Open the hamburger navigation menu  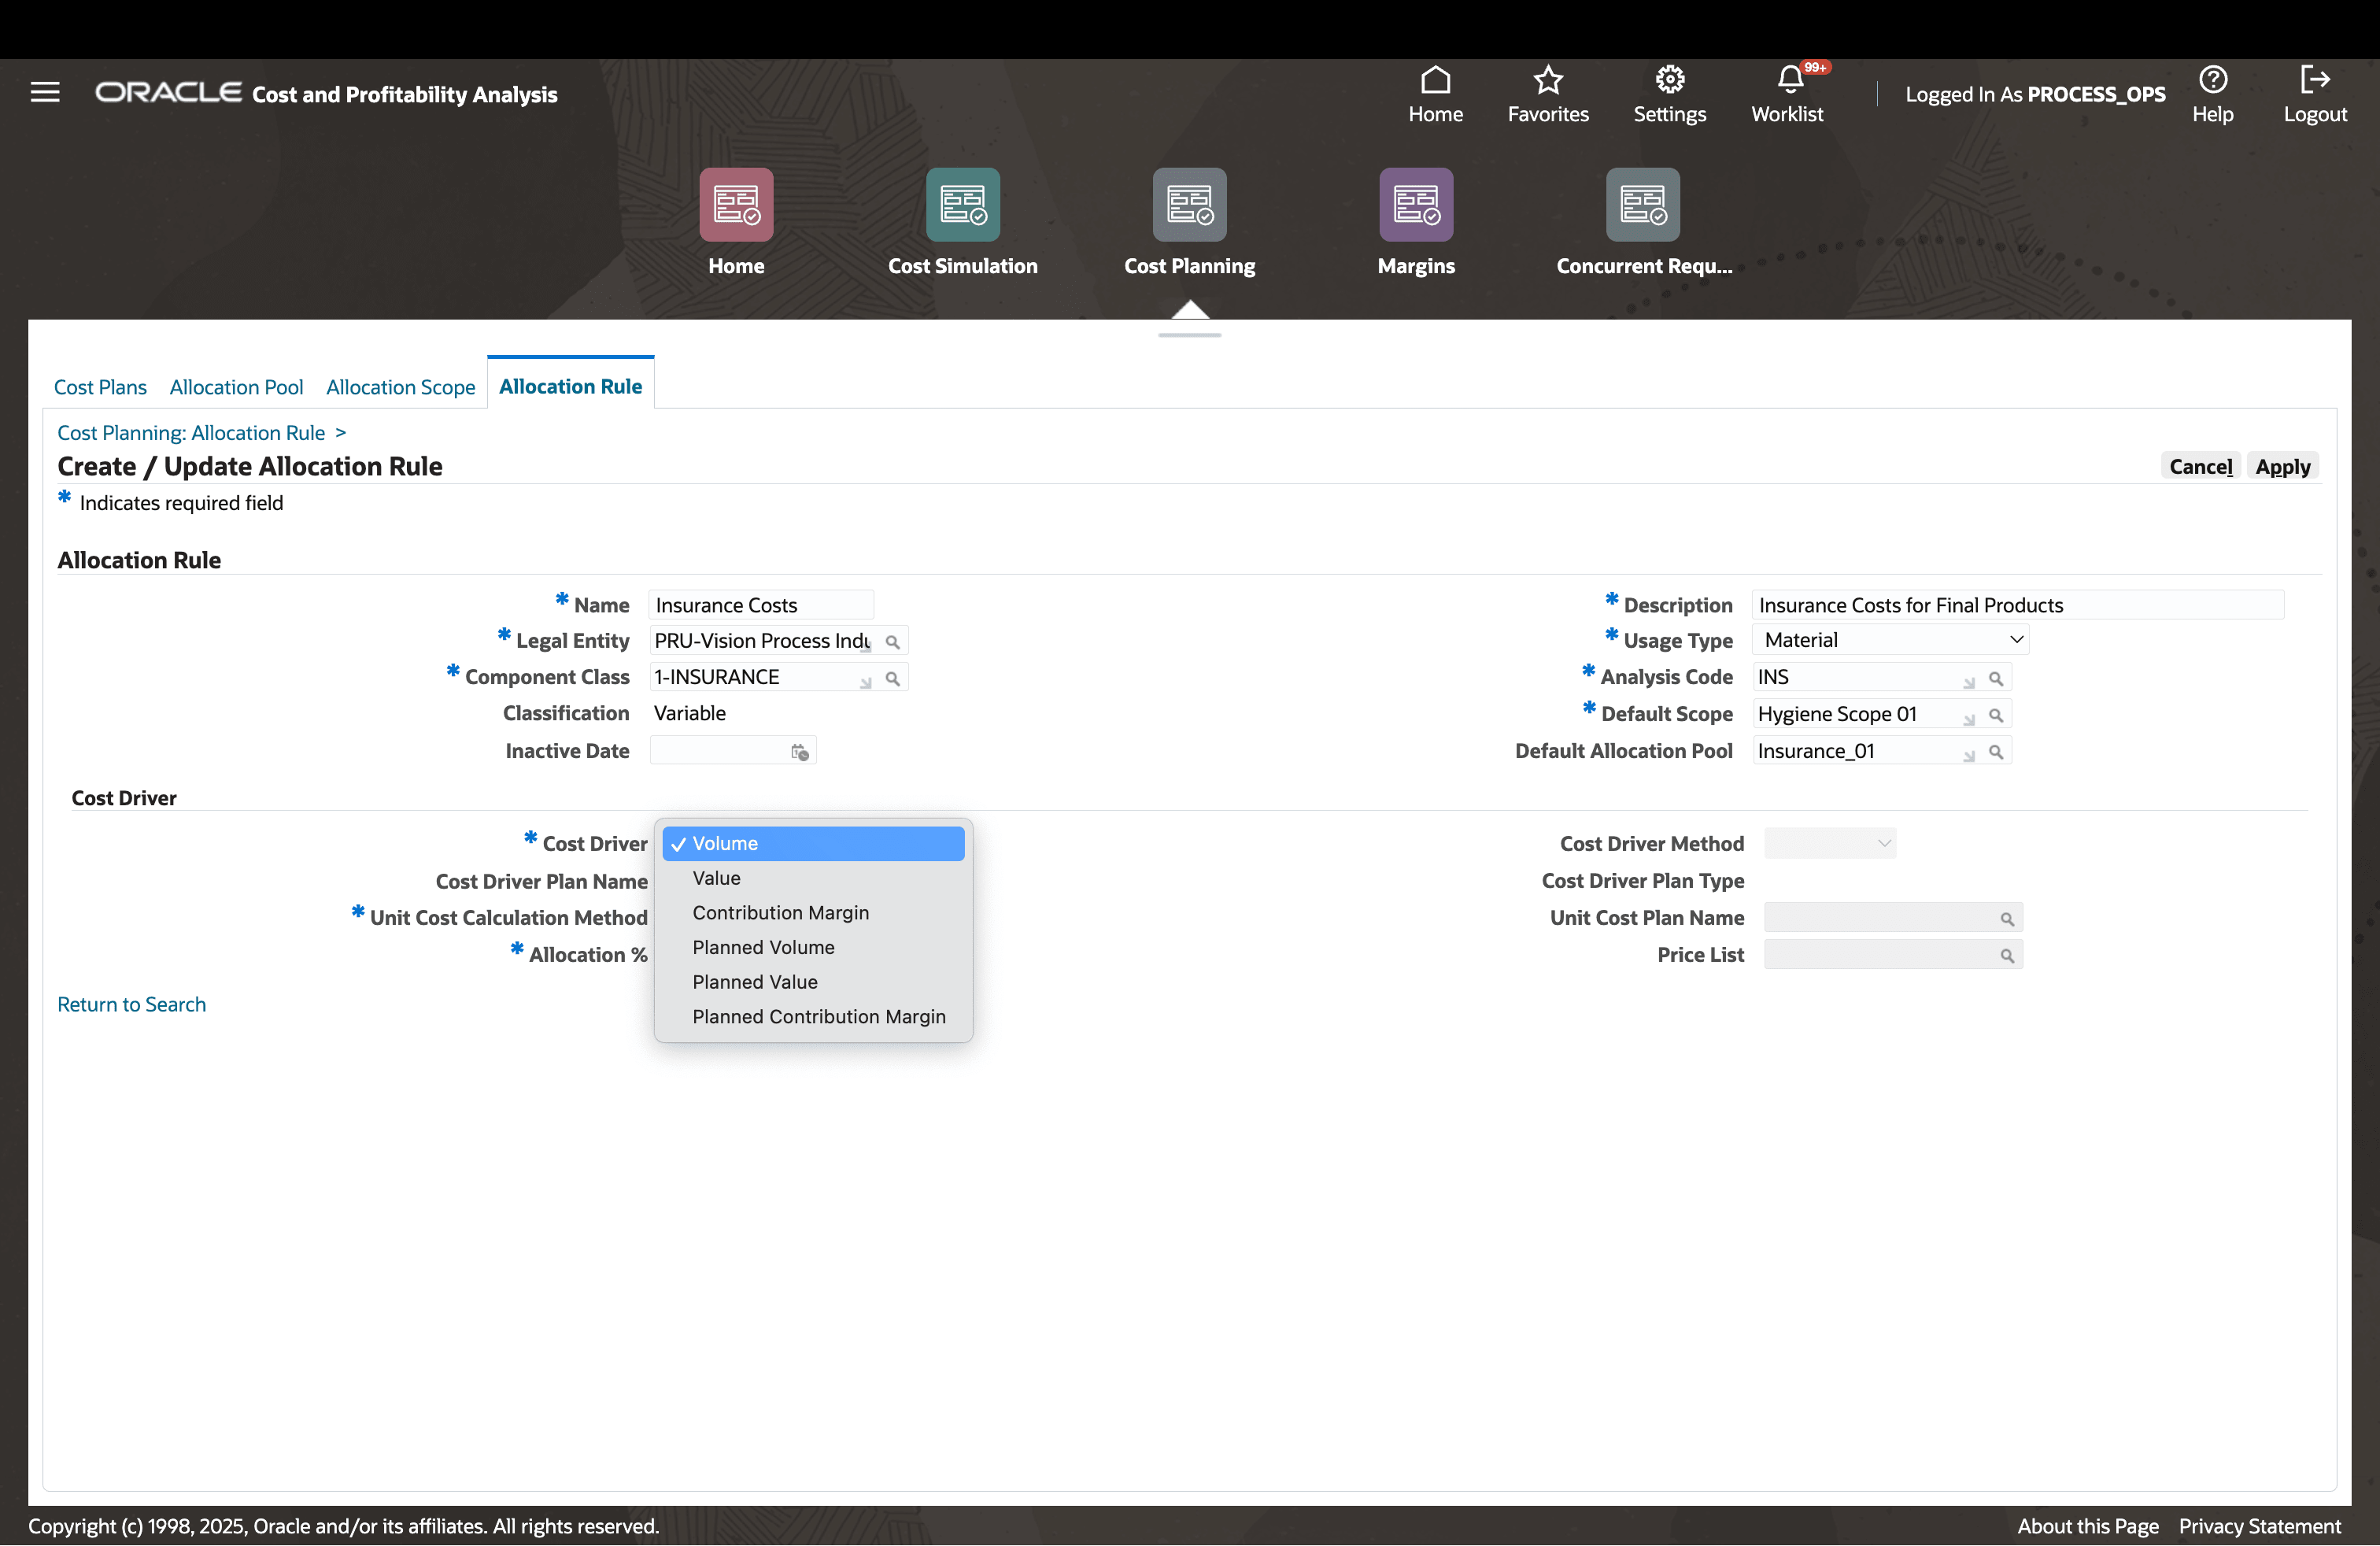click(x=45, y=92)
